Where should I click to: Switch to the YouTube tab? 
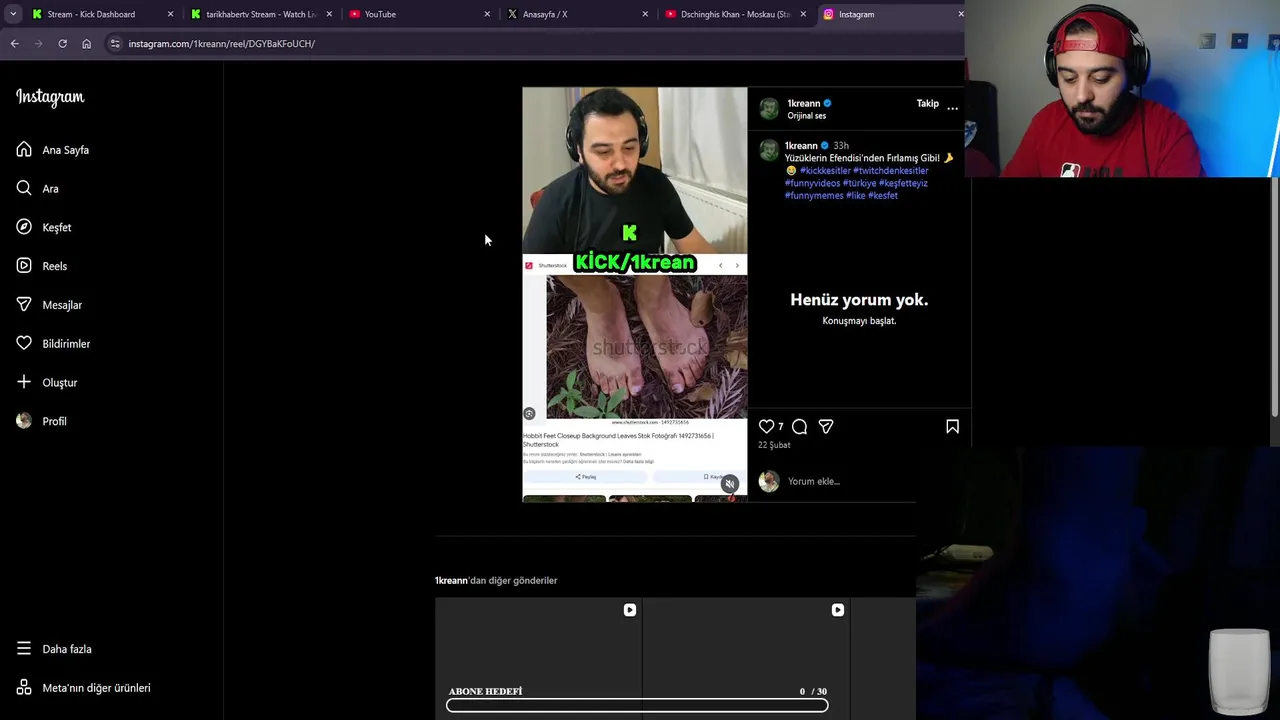pos(380,14)
